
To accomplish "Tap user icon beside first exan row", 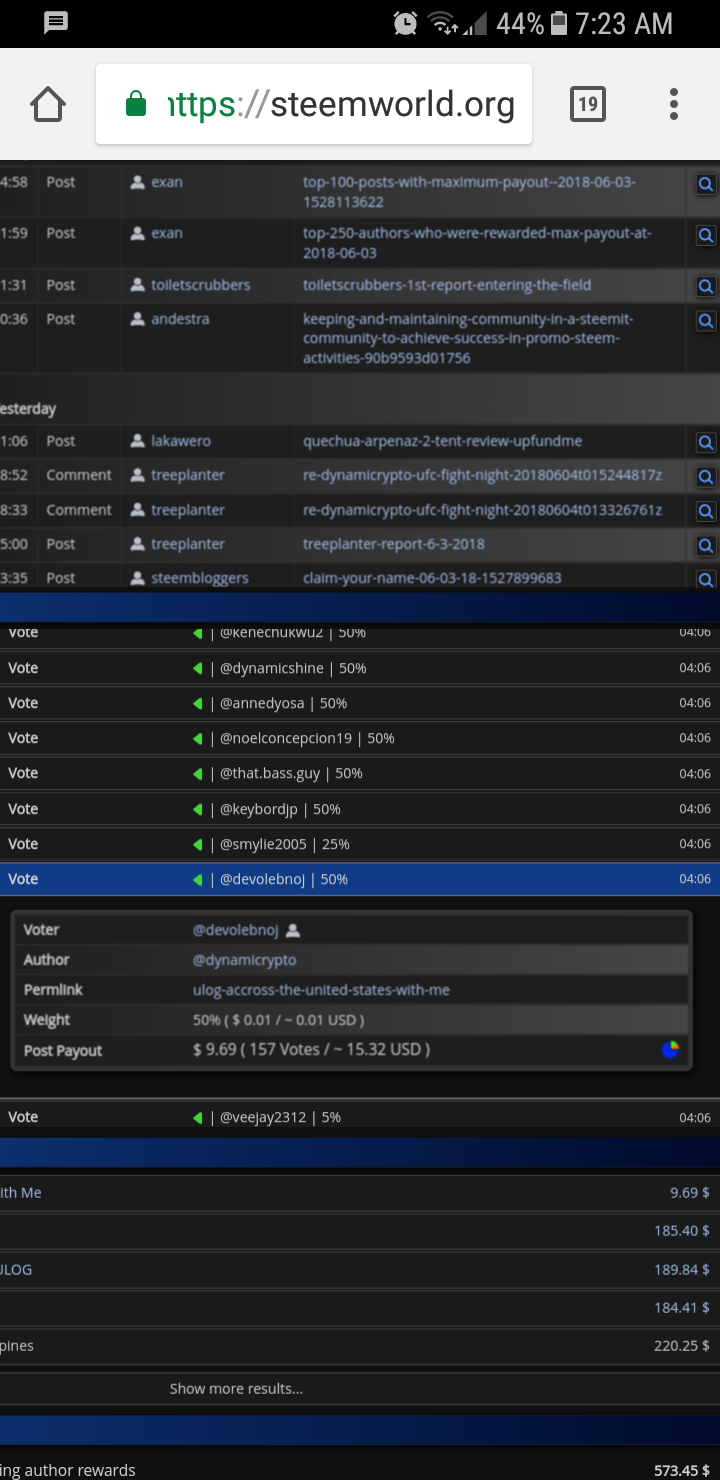I will coord(138,182).
